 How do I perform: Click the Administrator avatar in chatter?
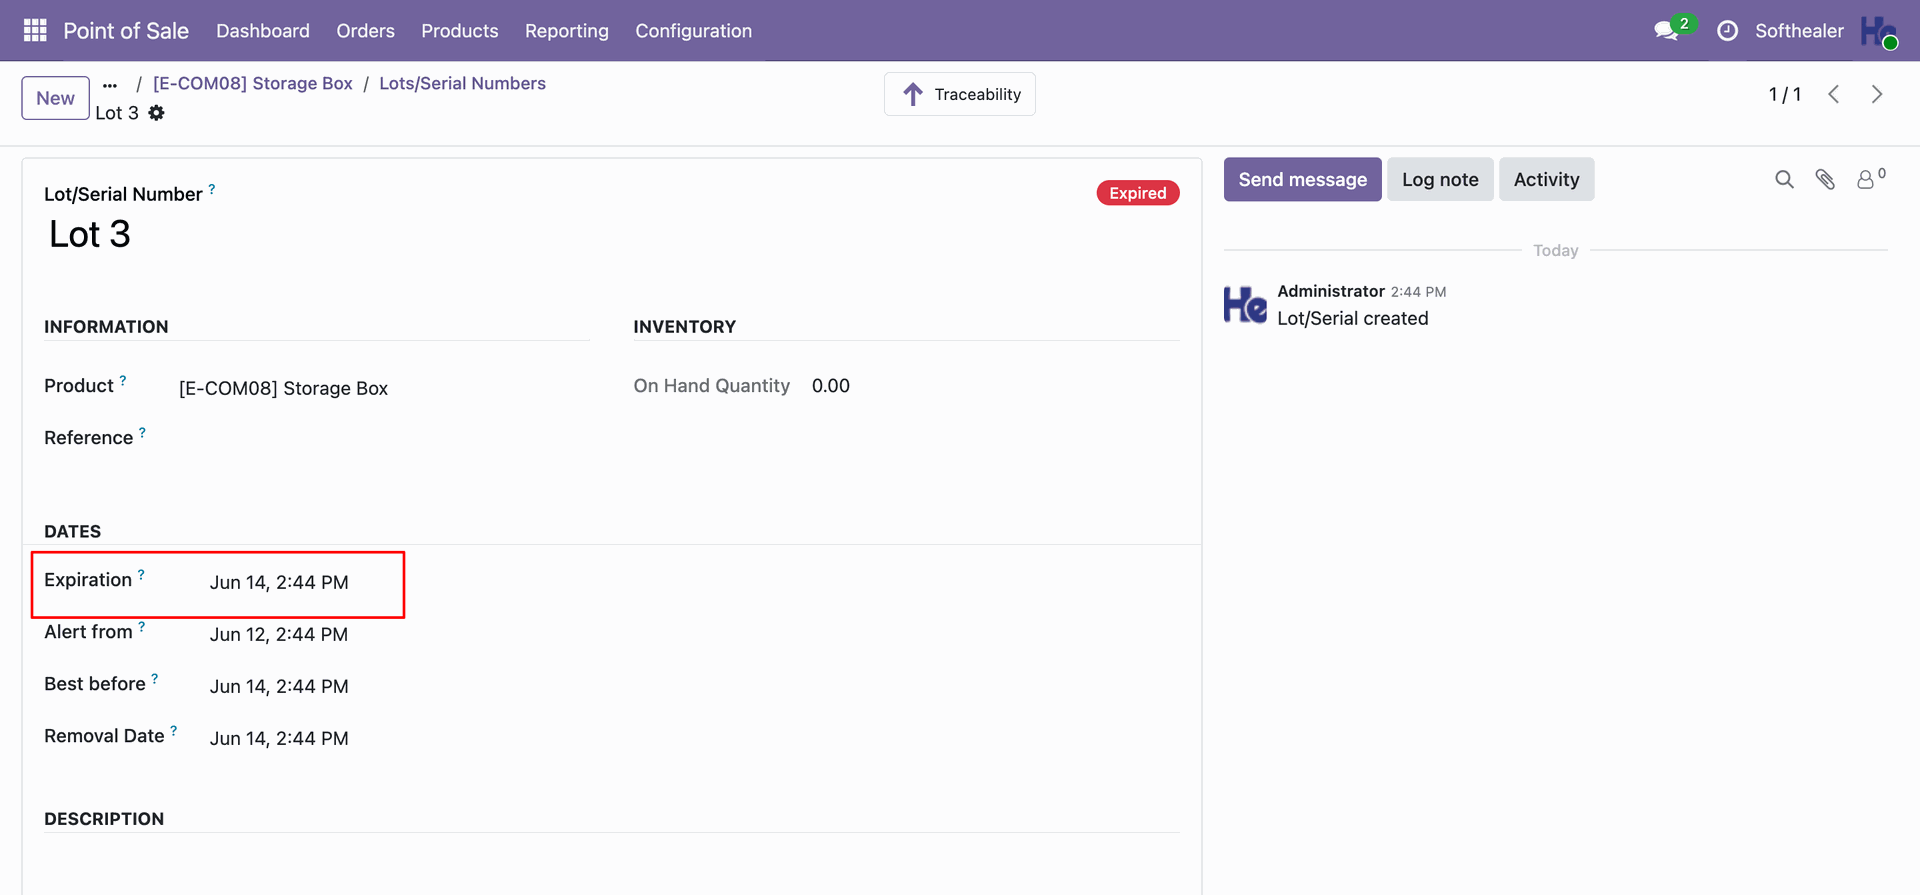pyautogui.click(x=1245, y=305)
